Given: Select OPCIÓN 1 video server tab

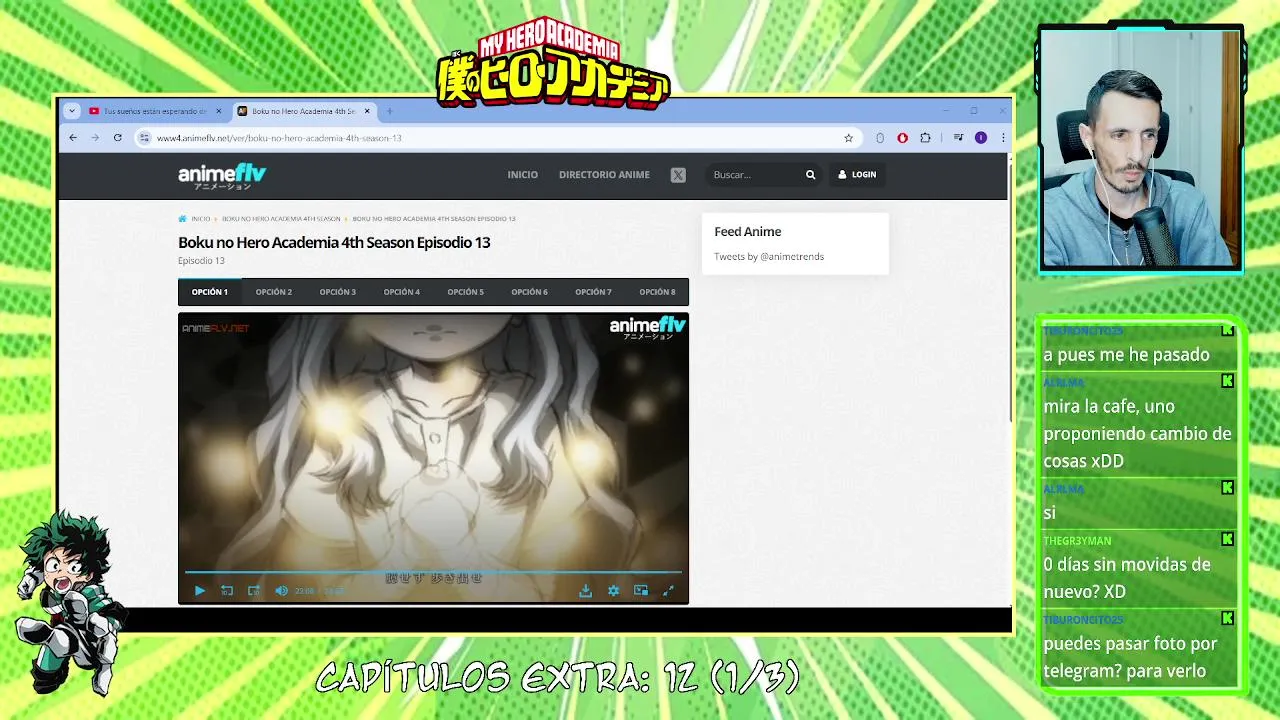Looking at the screenshot, I should coord(210,292).
